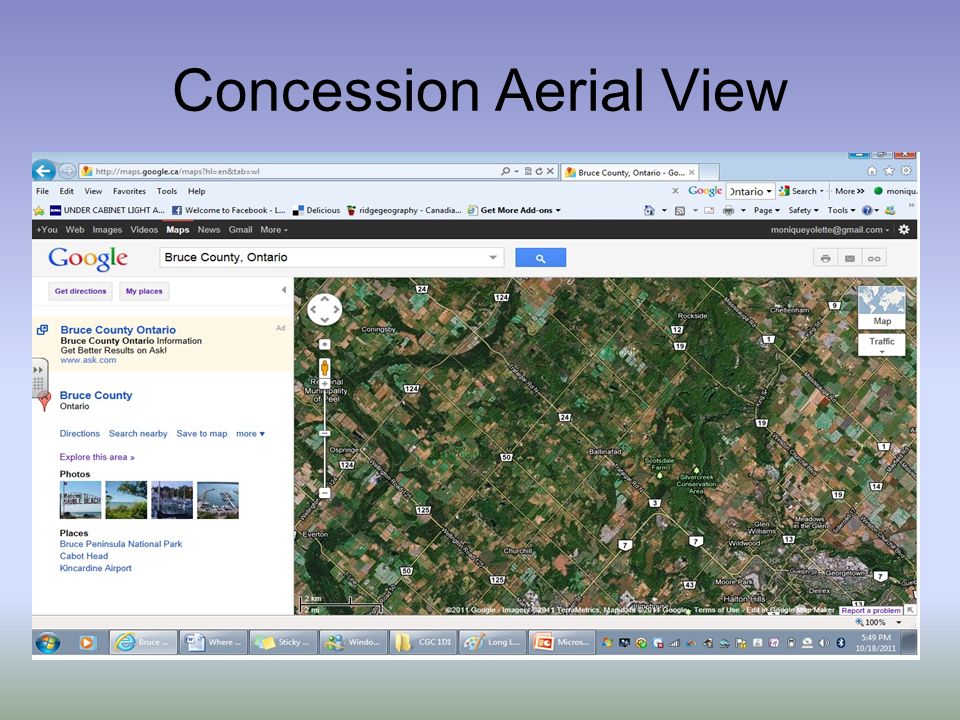Click the Save to map link
The width and height of the screenshot is (960, 720).
click(x=201, y=433)
